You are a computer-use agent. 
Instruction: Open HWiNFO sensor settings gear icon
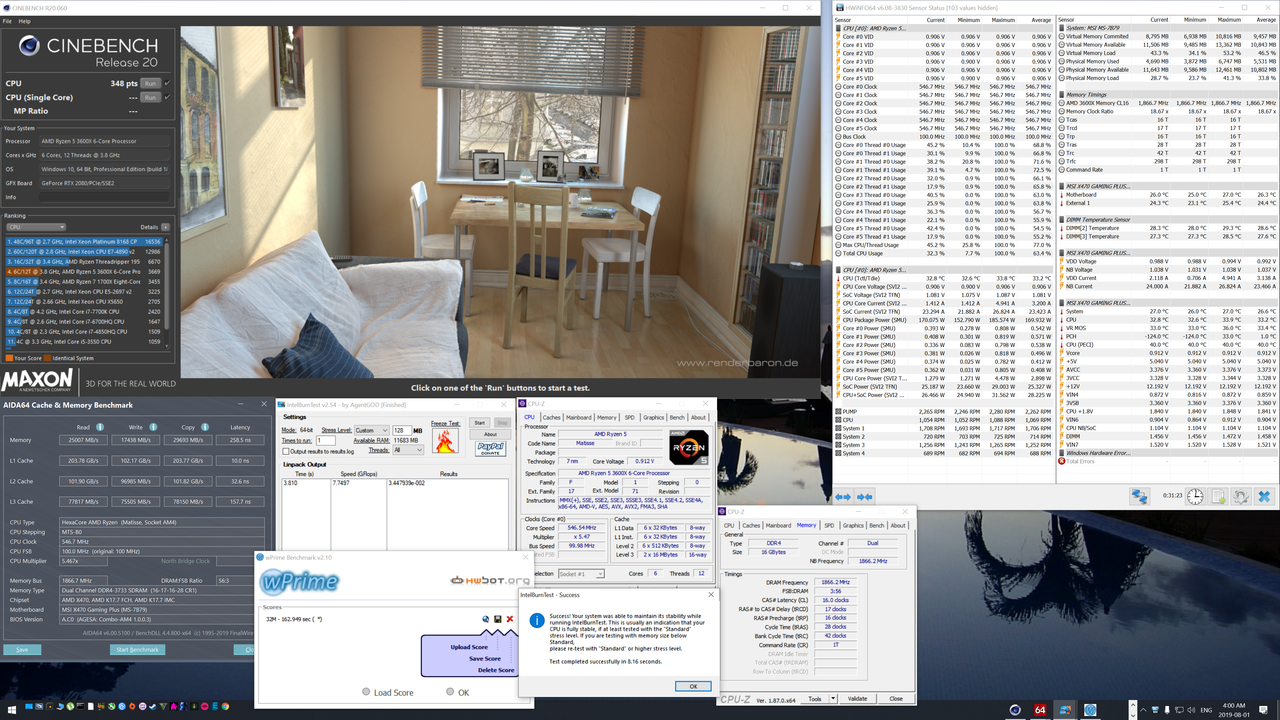coord(1241,496)
